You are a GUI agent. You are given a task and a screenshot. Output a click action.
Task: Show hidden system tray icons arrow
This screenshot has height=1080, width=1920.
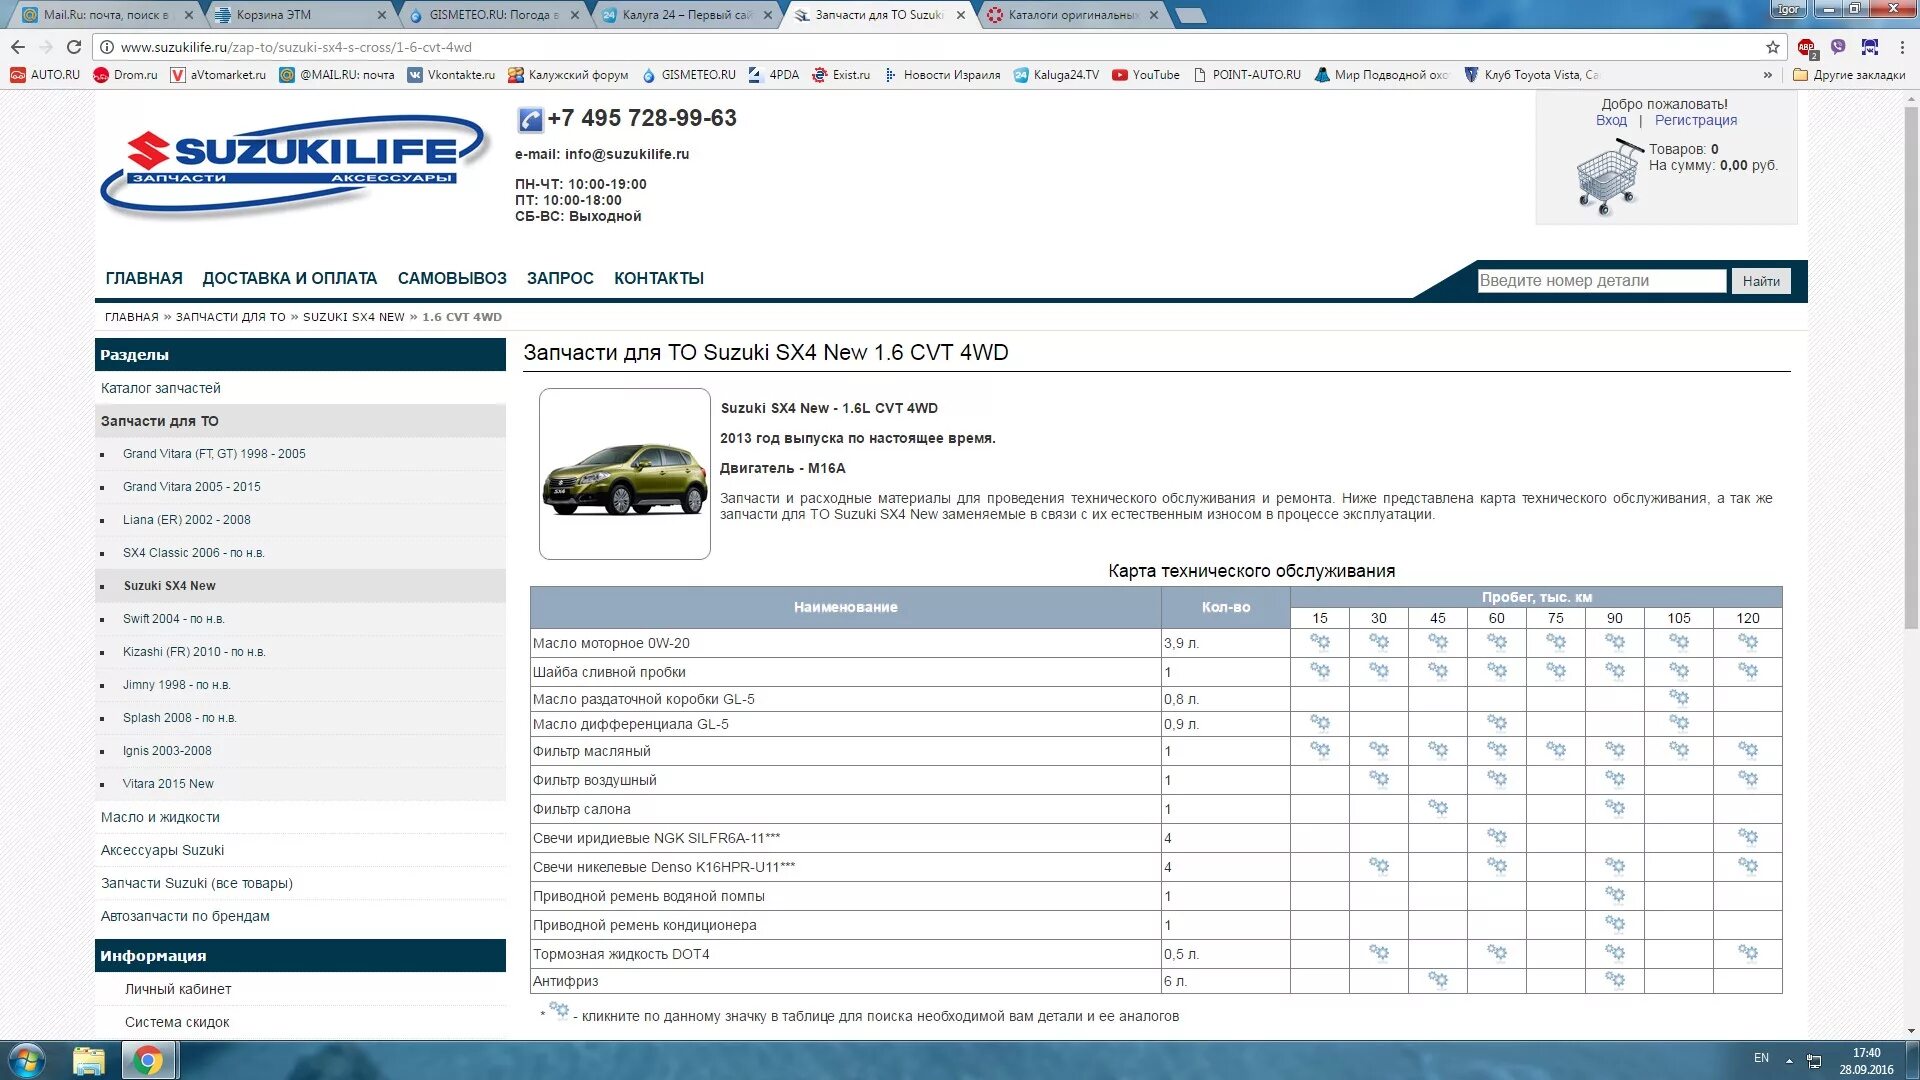(1789, 1060)
